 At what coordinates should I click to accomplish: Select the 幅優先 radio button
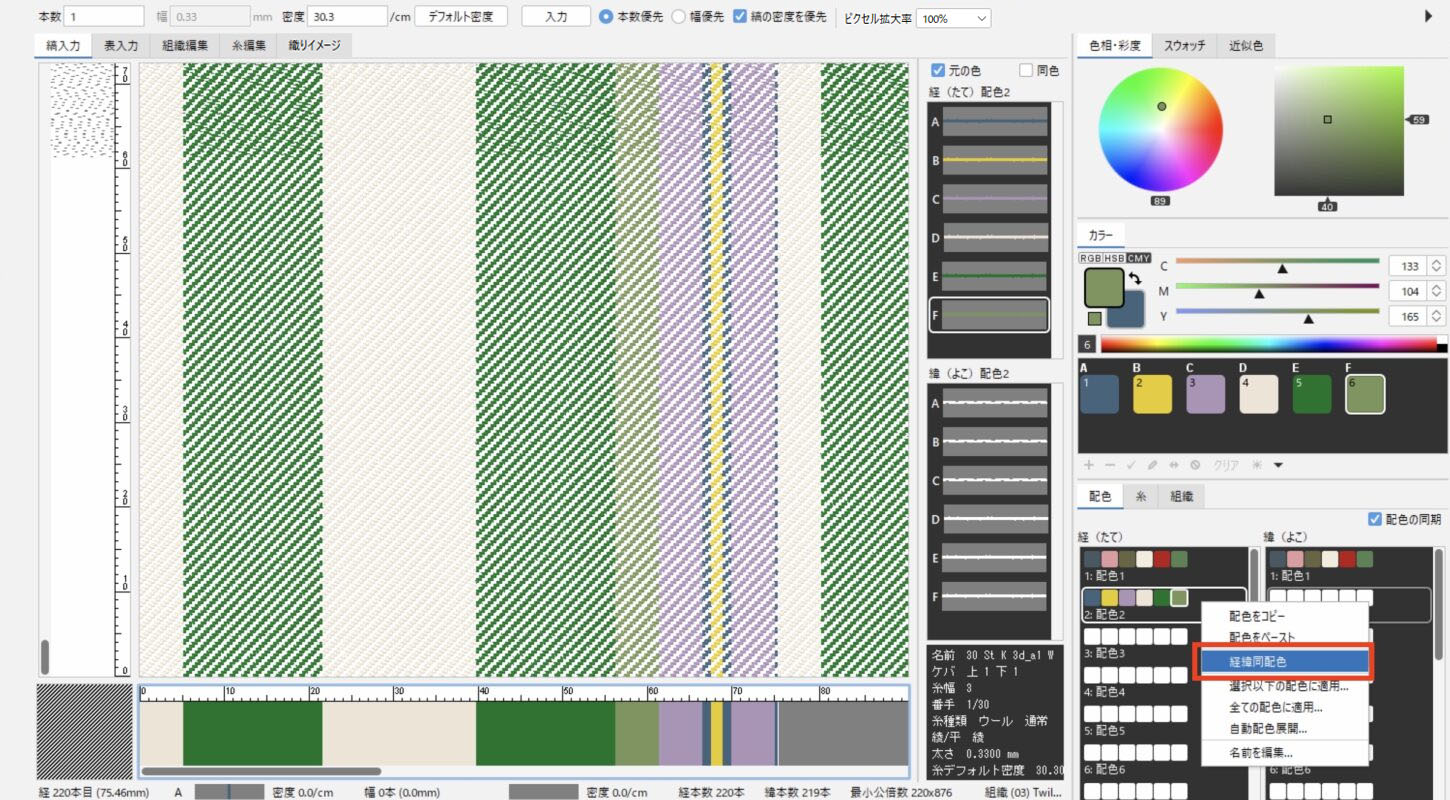point(679,17)
